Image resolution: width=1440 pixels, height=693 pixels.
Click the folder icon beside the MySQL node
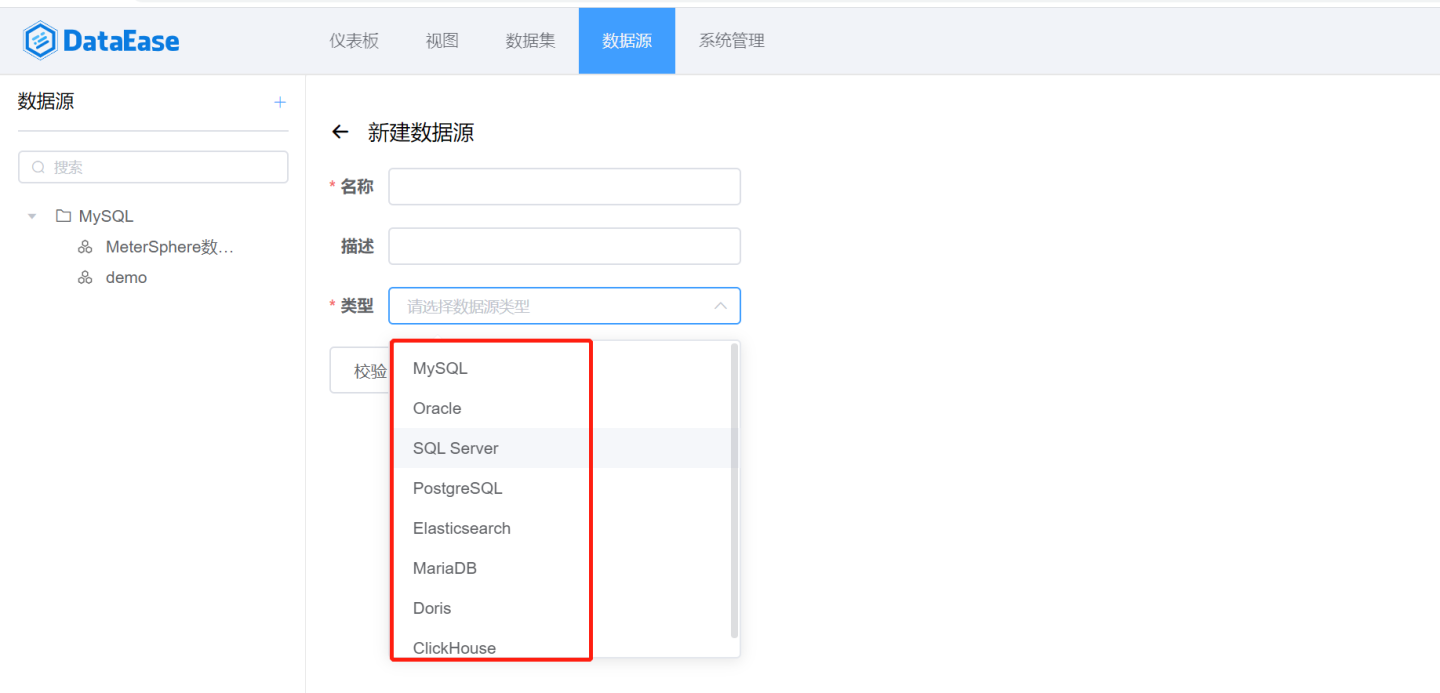tap(61, 215)
